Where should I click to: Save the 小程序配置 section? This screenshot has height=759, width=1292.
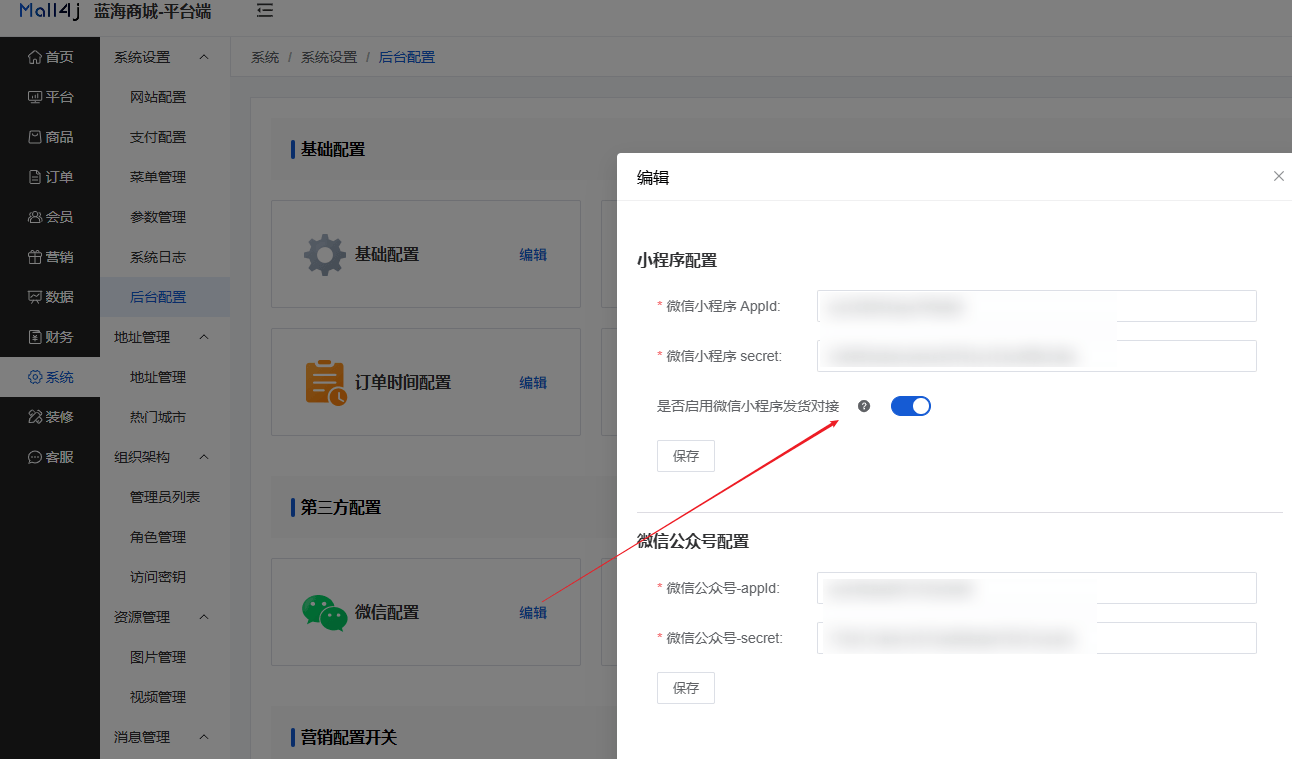(686, 456)
